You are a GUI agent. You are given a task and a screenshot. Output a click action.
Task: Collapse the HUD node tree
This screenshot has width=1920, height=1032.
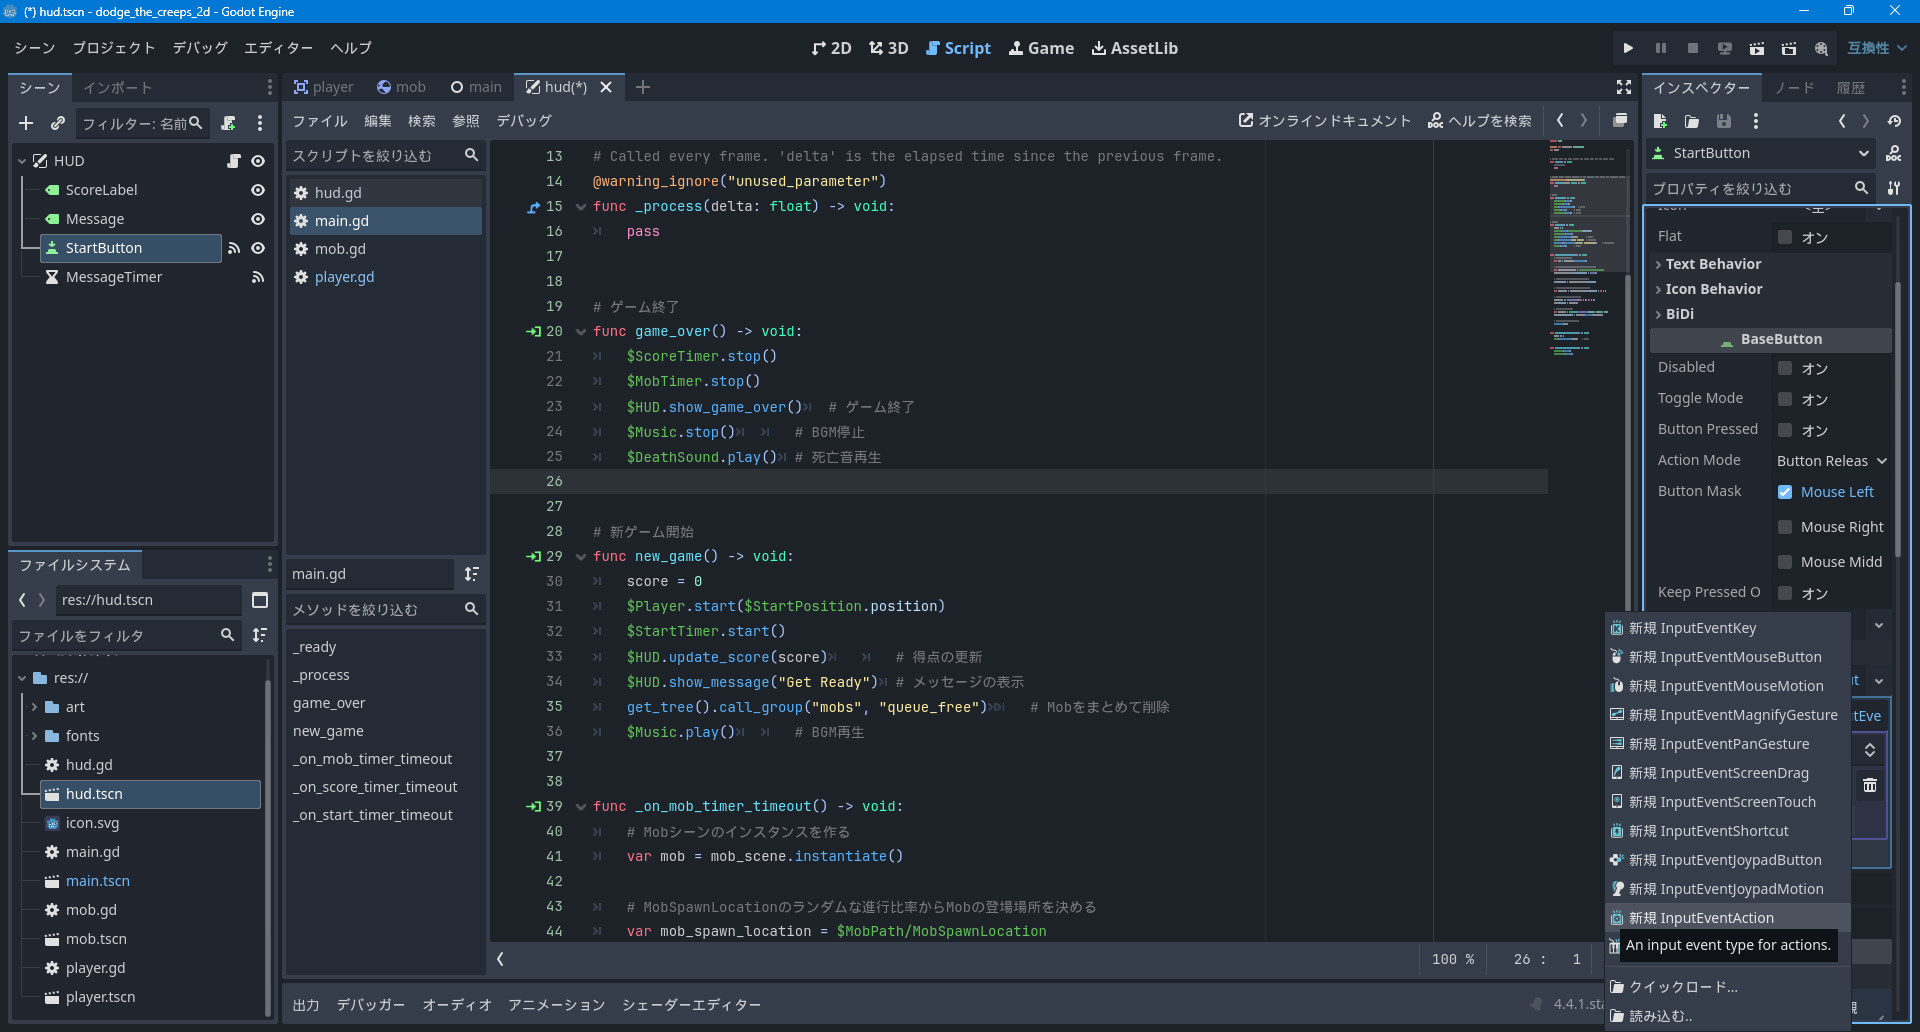click(x=22, y=161)
